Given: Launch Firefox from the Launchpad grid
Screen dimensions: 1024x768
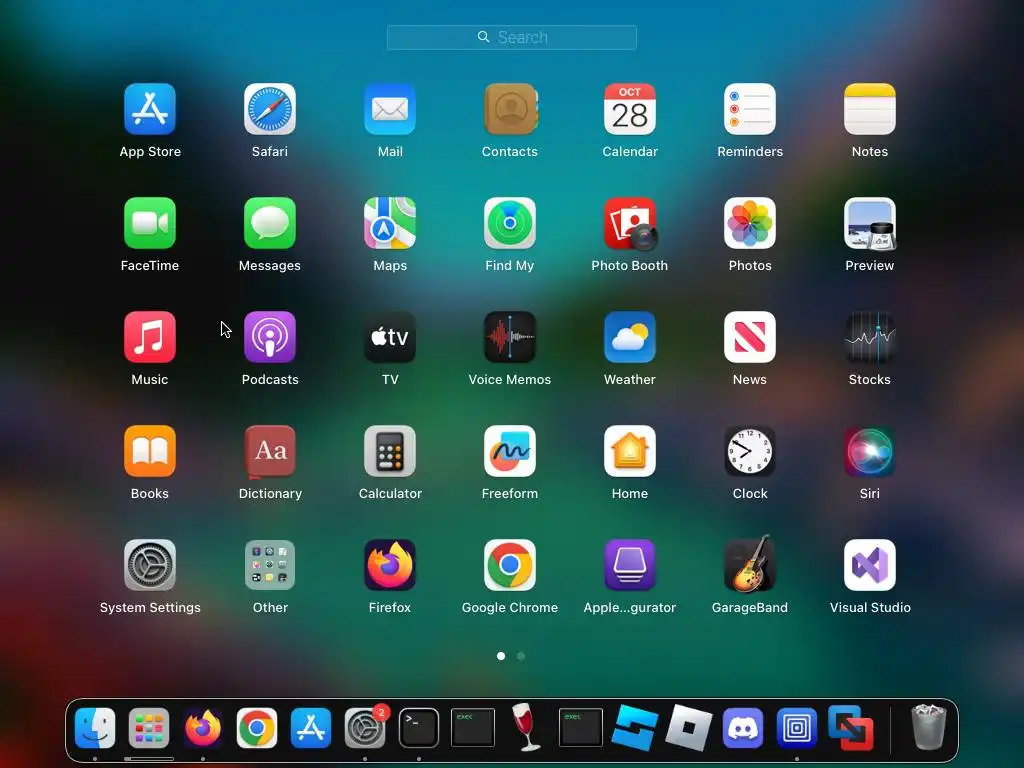Looking at the screenshot, I should point(390,565).
